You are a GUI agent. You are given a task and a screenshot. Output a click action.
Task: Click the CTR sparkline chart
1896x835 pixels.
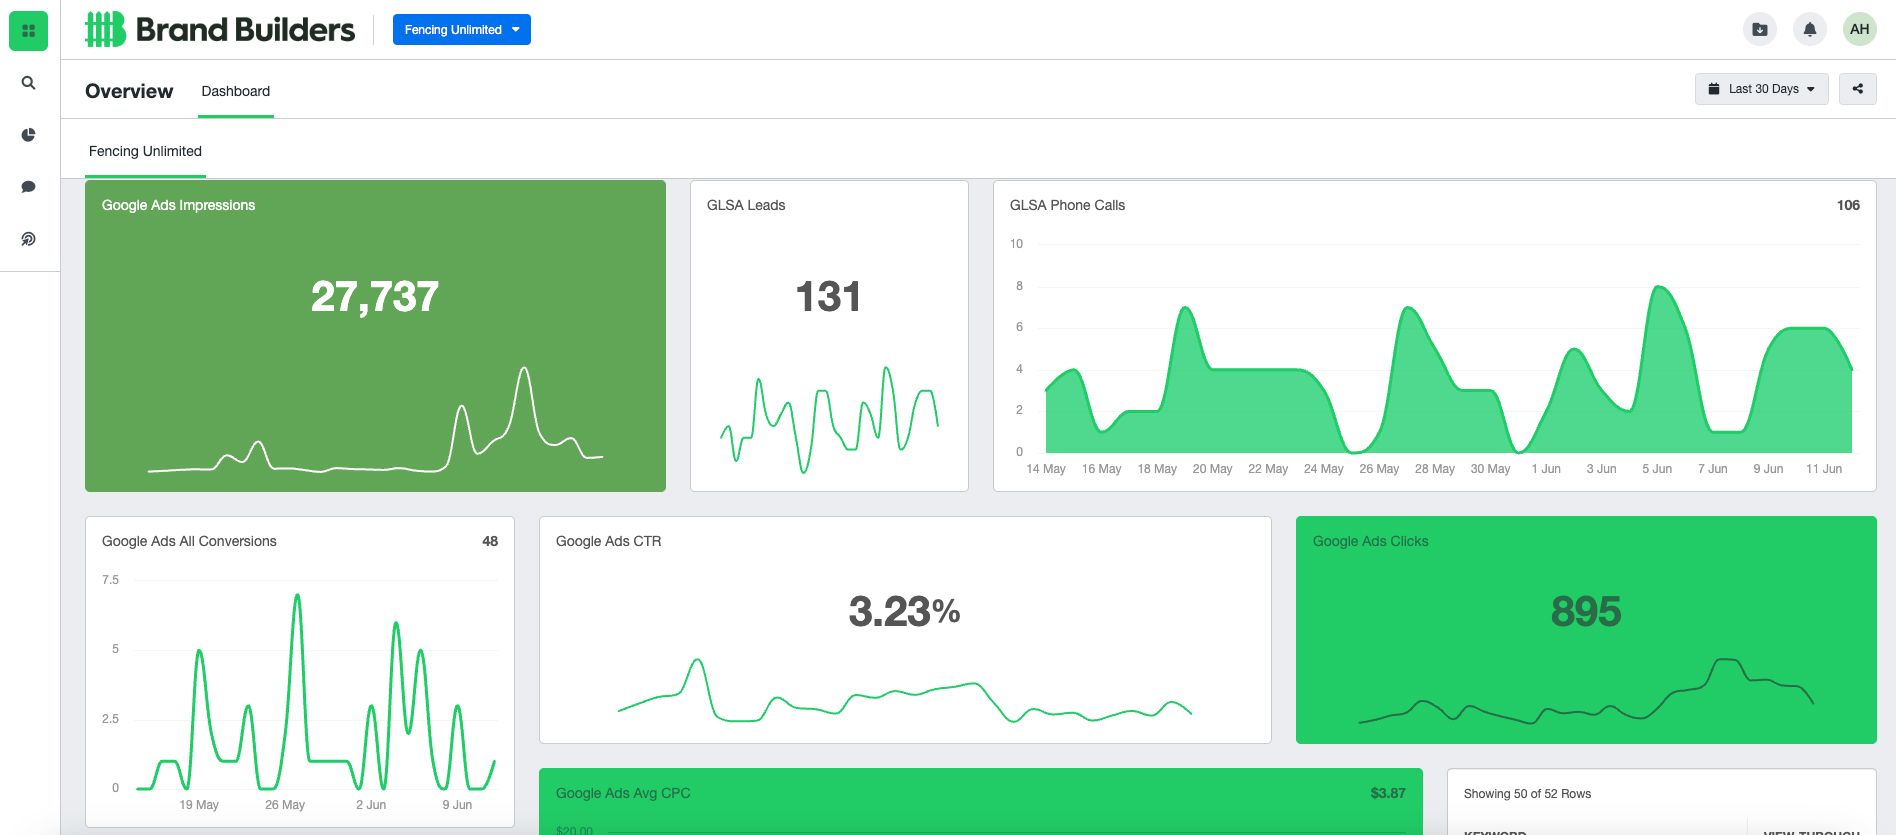[905, 690]
